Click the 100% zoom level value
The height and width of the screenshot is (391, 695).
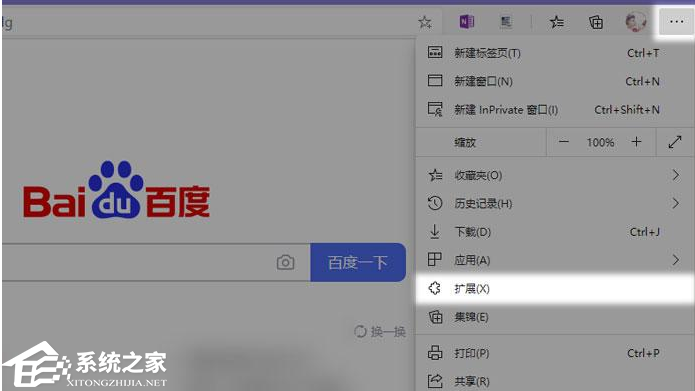click(600, 143)
